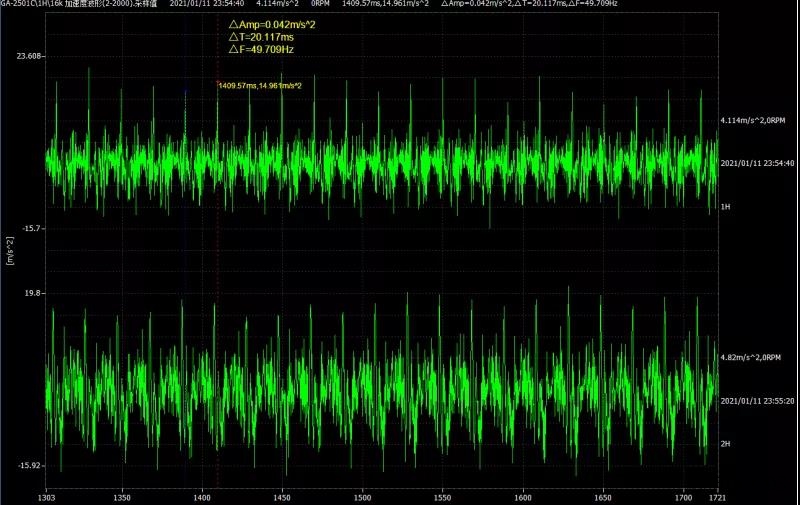The height and width of the screenshot is (505, 800).
Task: Select the 1H channel label on right
Action: (x=725, y=205)
